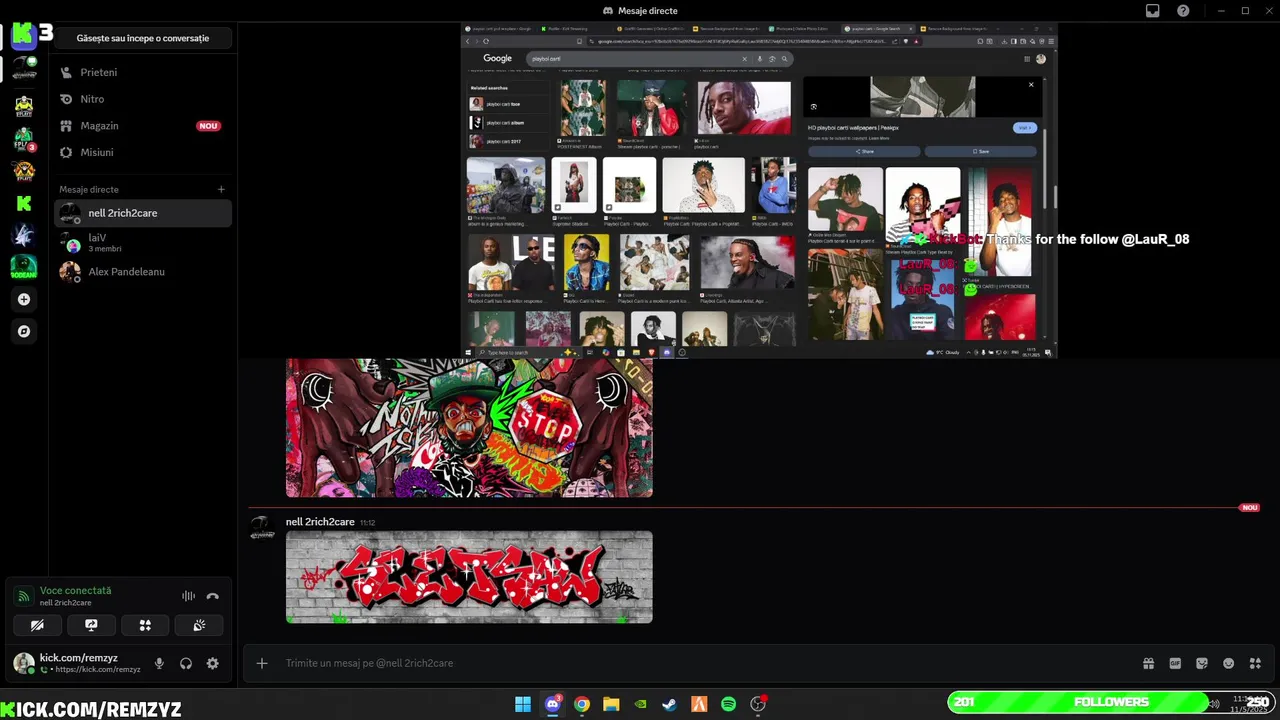Click the conversation search box
The height and width of the screenshot is (720, 1280).
(143, 38)
